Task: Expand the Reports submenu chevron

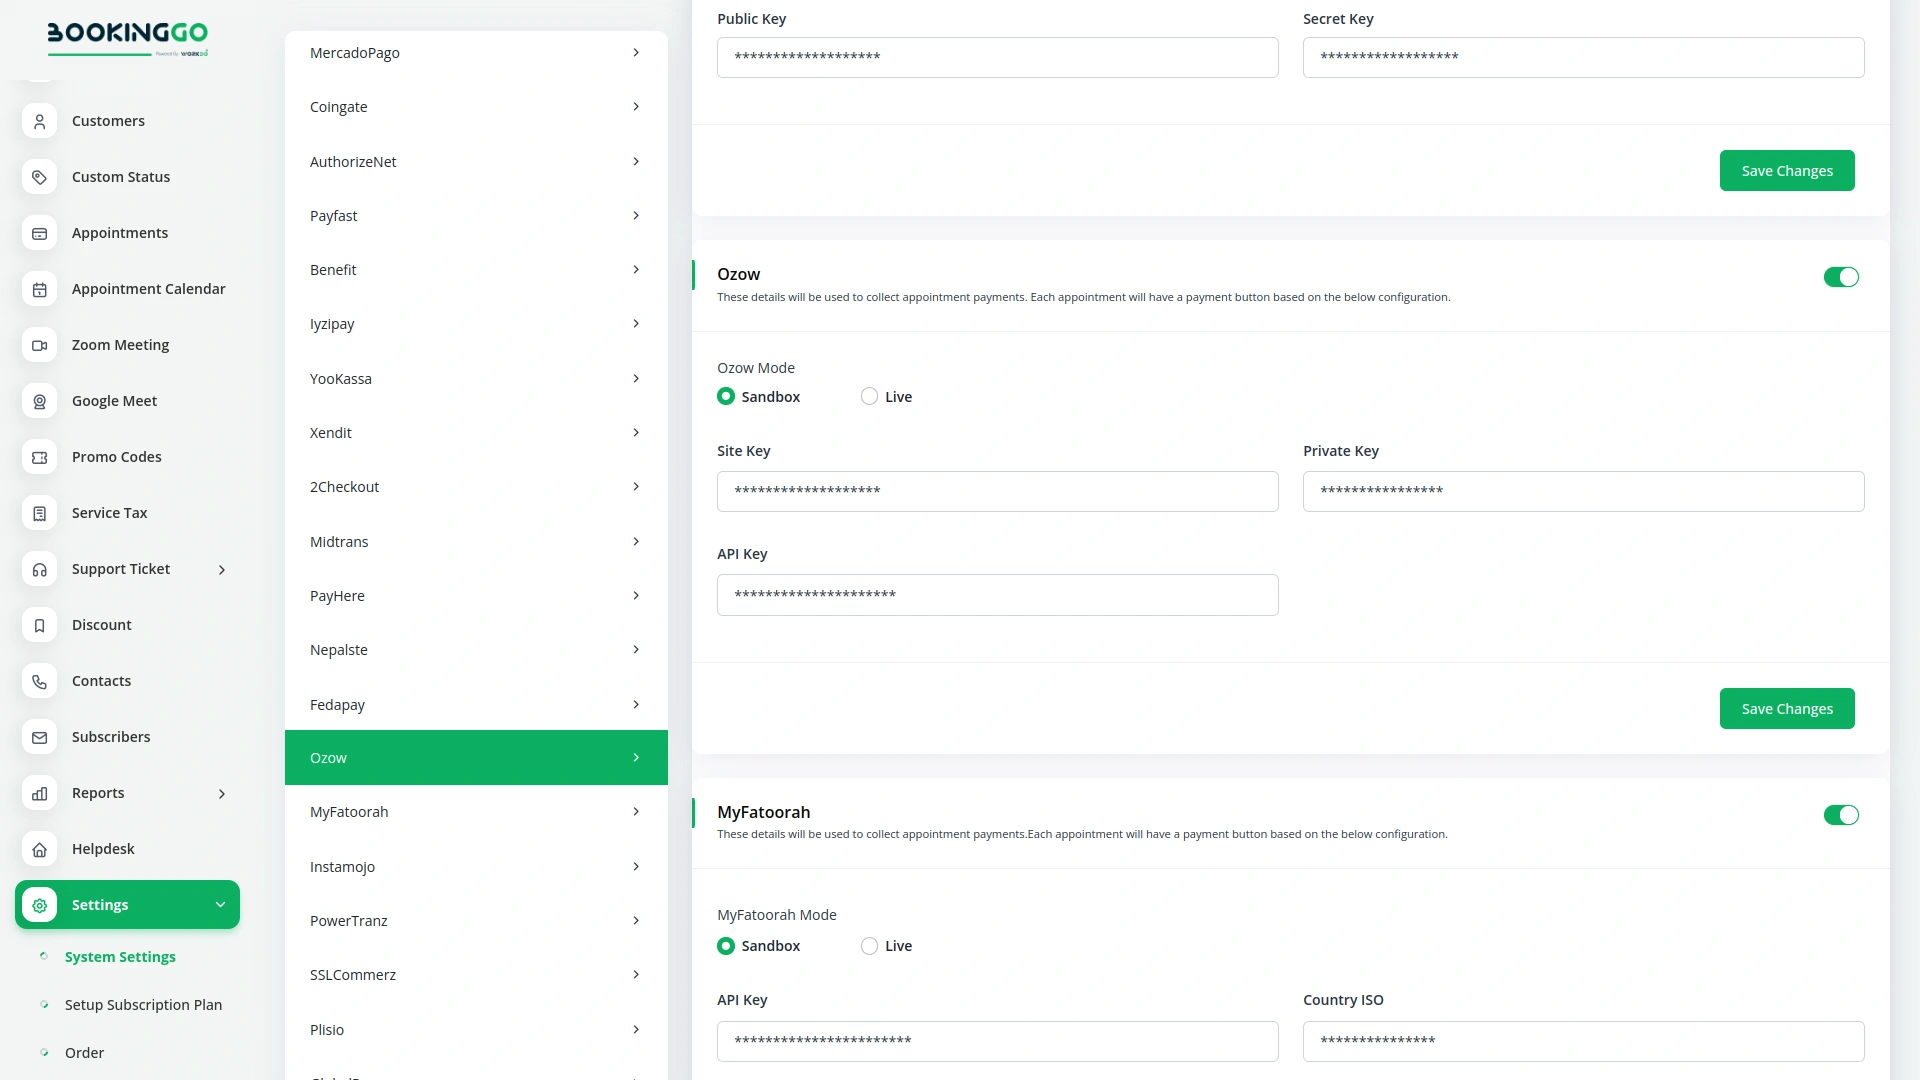Action: point(221,793)
